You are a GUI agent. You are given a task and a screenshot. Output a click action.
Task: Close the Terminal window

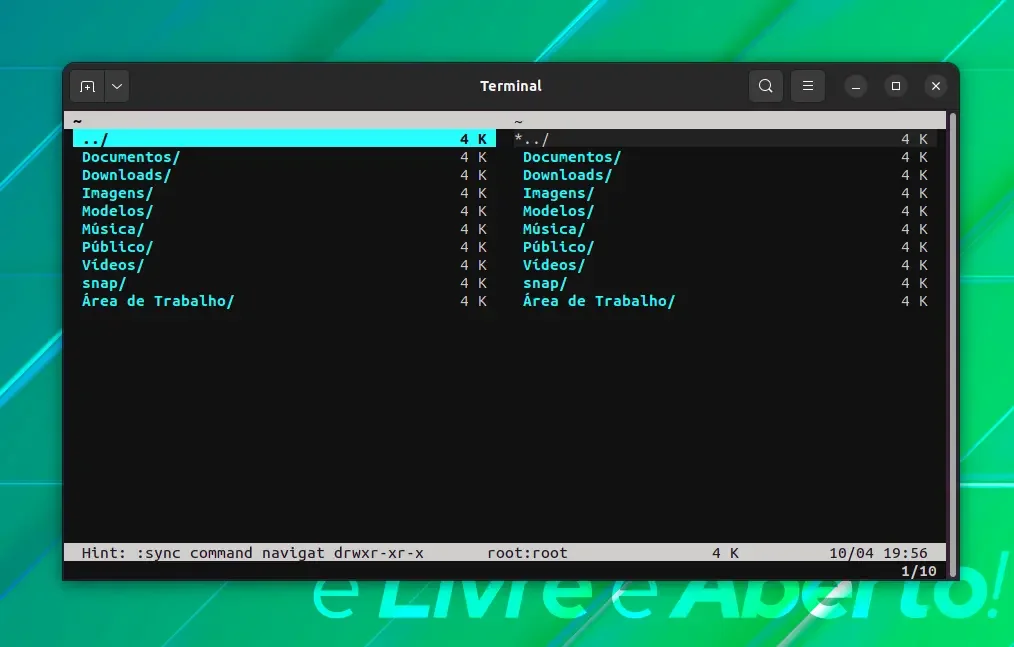click(x=936, y=86)
